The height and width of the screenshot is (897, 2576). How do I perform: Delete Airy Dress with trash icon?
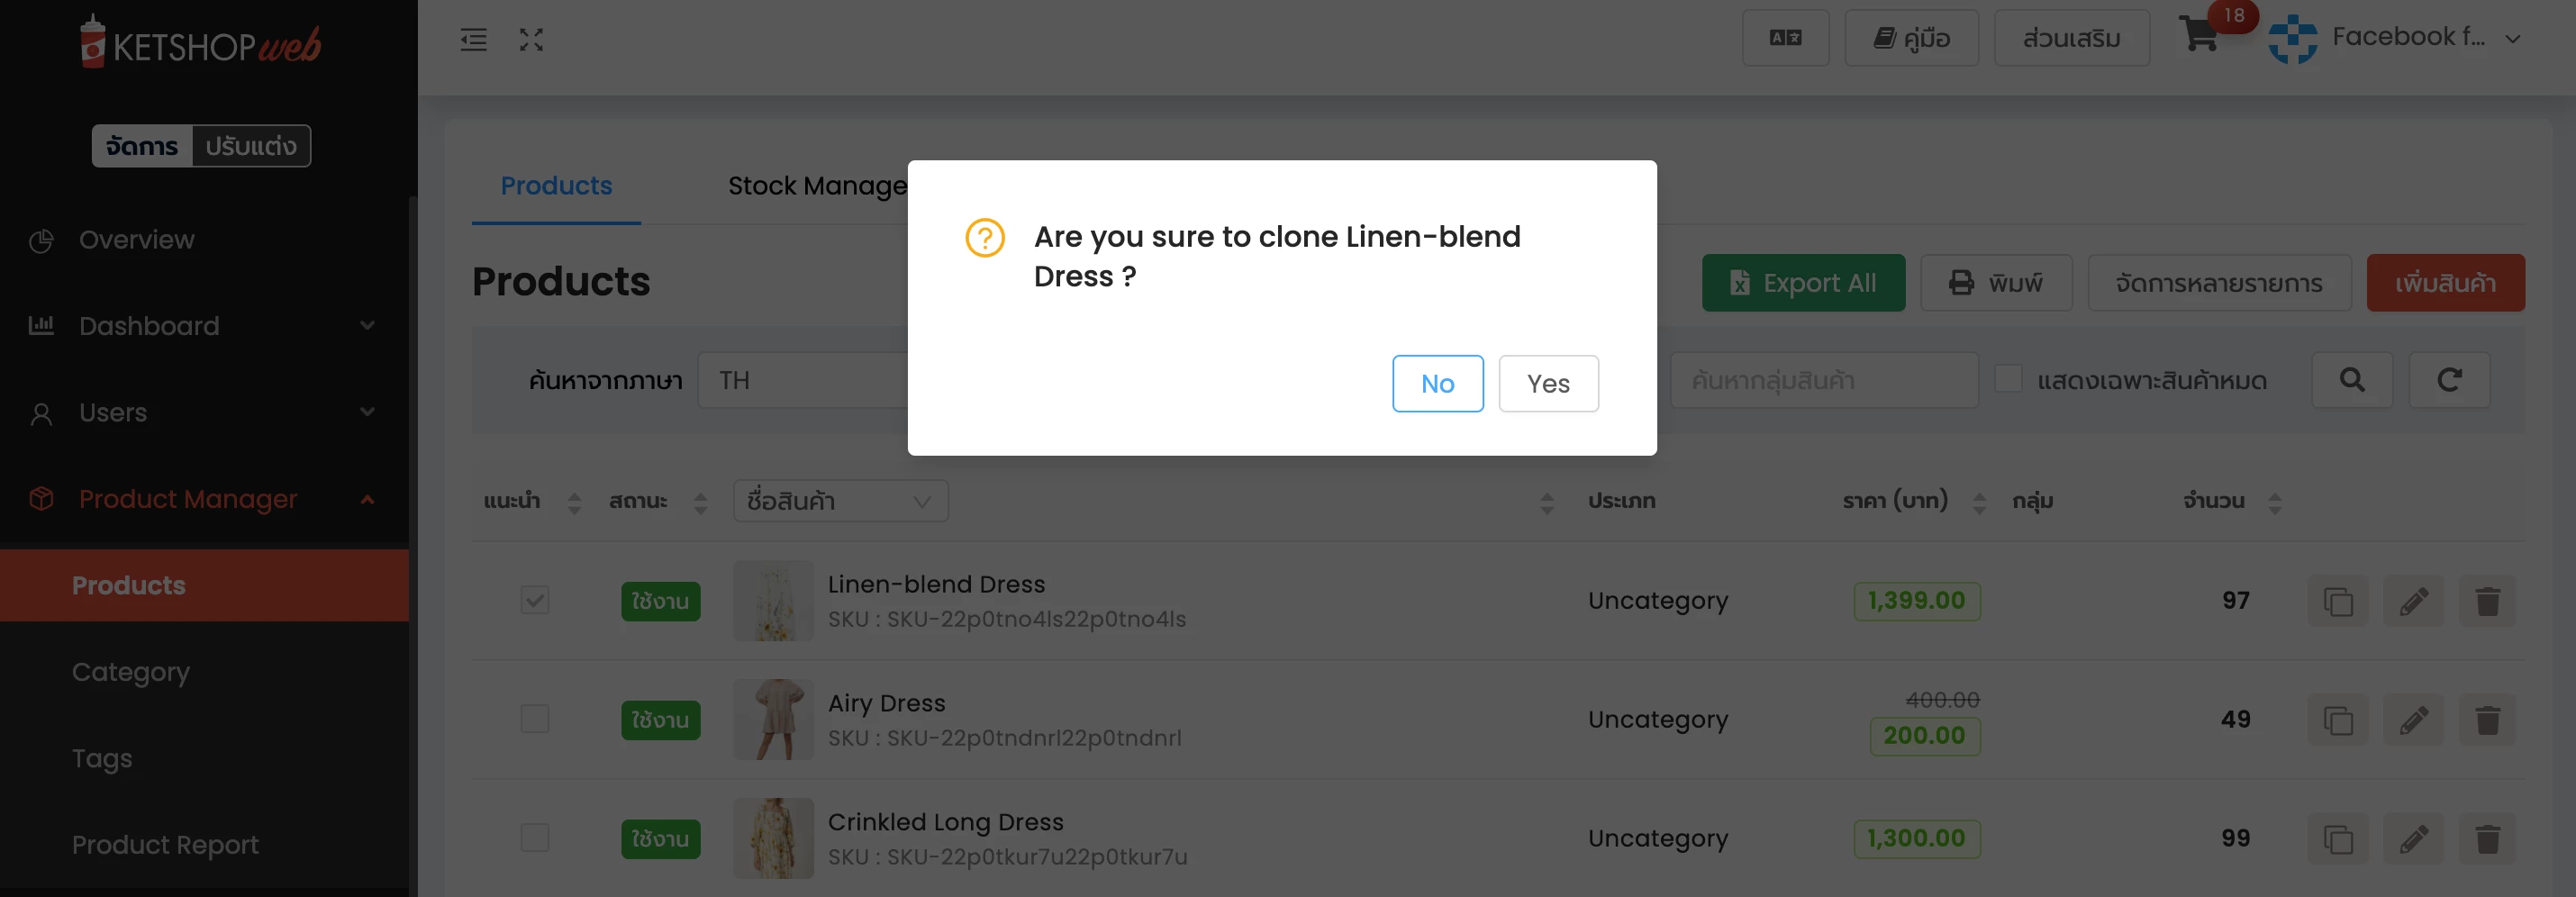2487,720
